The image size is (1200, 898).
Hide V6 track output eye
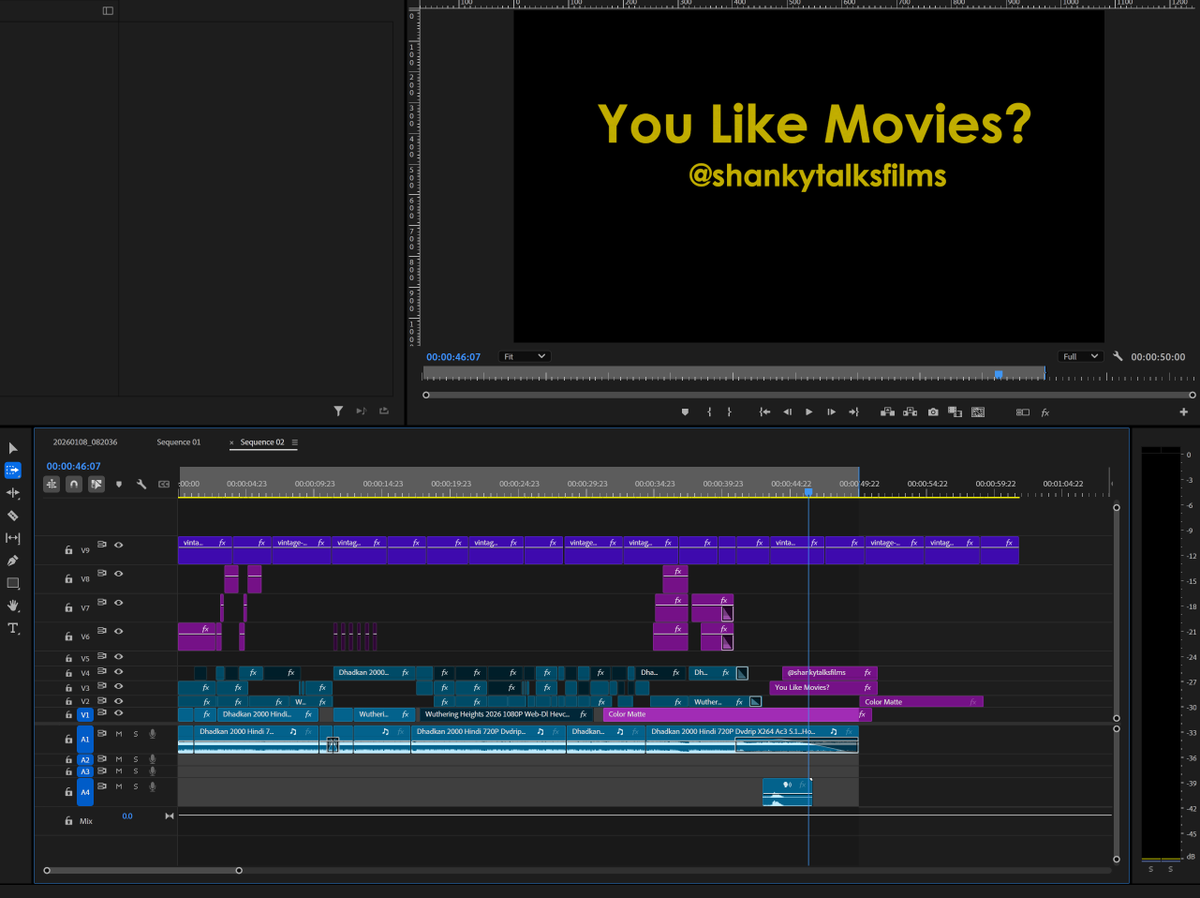point(118,631)
